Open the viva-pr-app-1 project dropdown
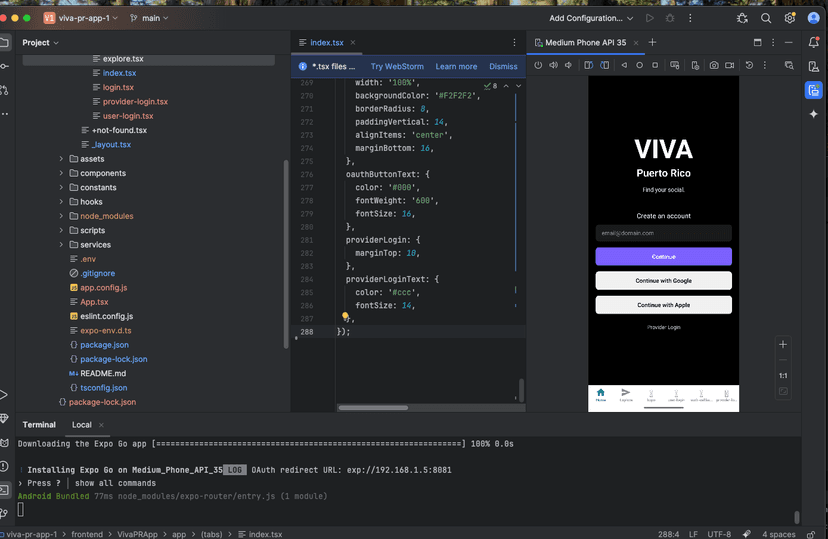 click(x=81, y=18)
